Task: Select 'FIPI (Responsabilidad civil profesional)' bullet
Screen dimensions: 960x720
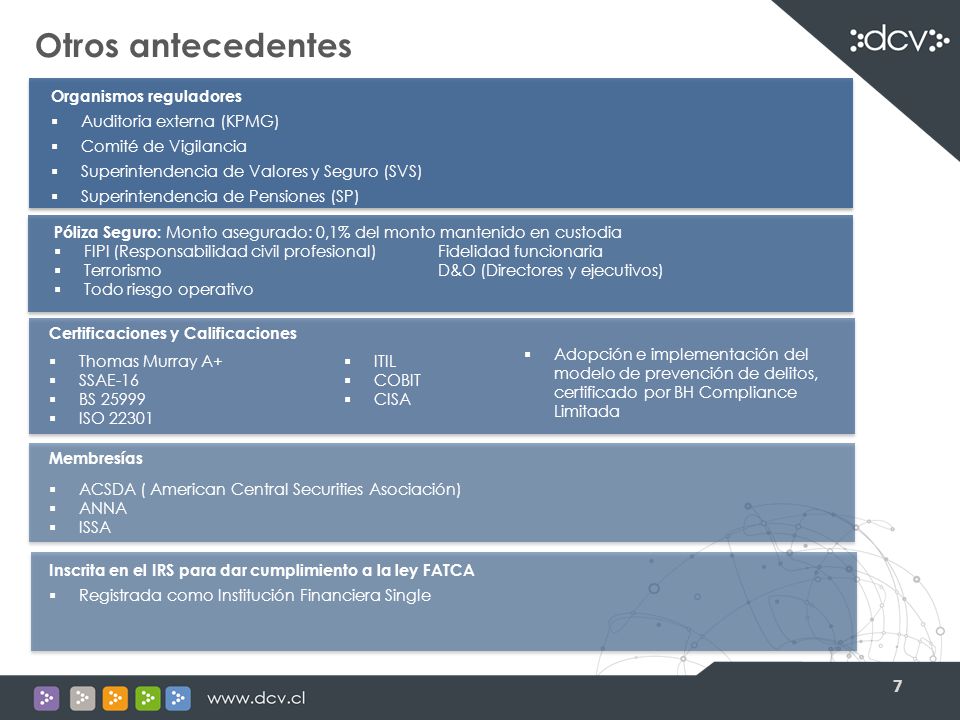Action: 230,251
